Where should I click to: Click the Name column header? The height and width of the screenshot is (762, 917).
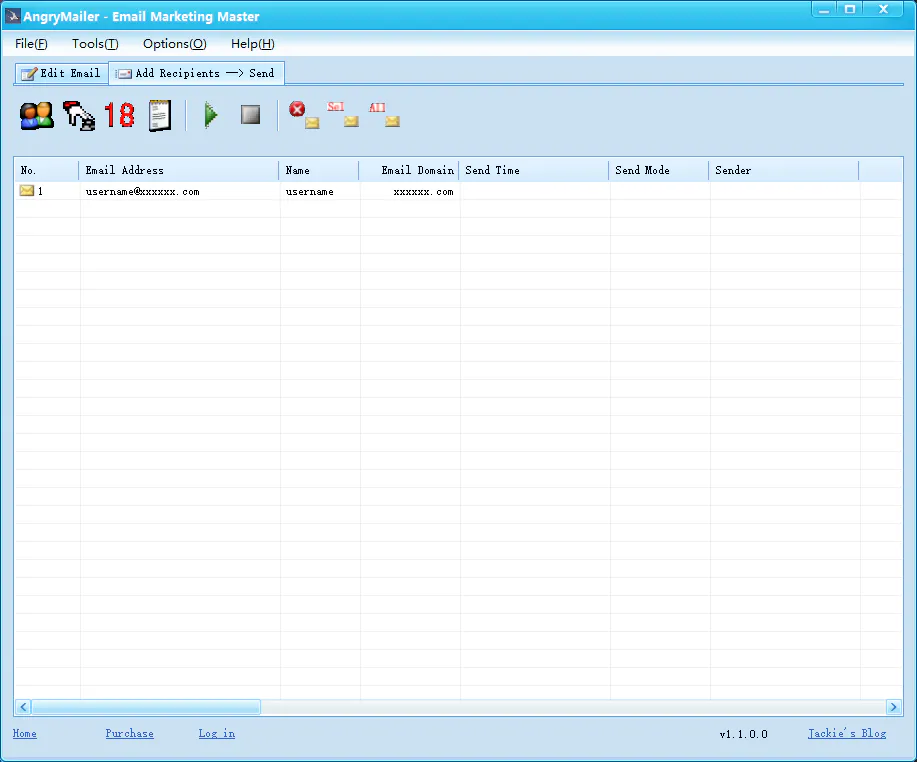coord(319,170)
